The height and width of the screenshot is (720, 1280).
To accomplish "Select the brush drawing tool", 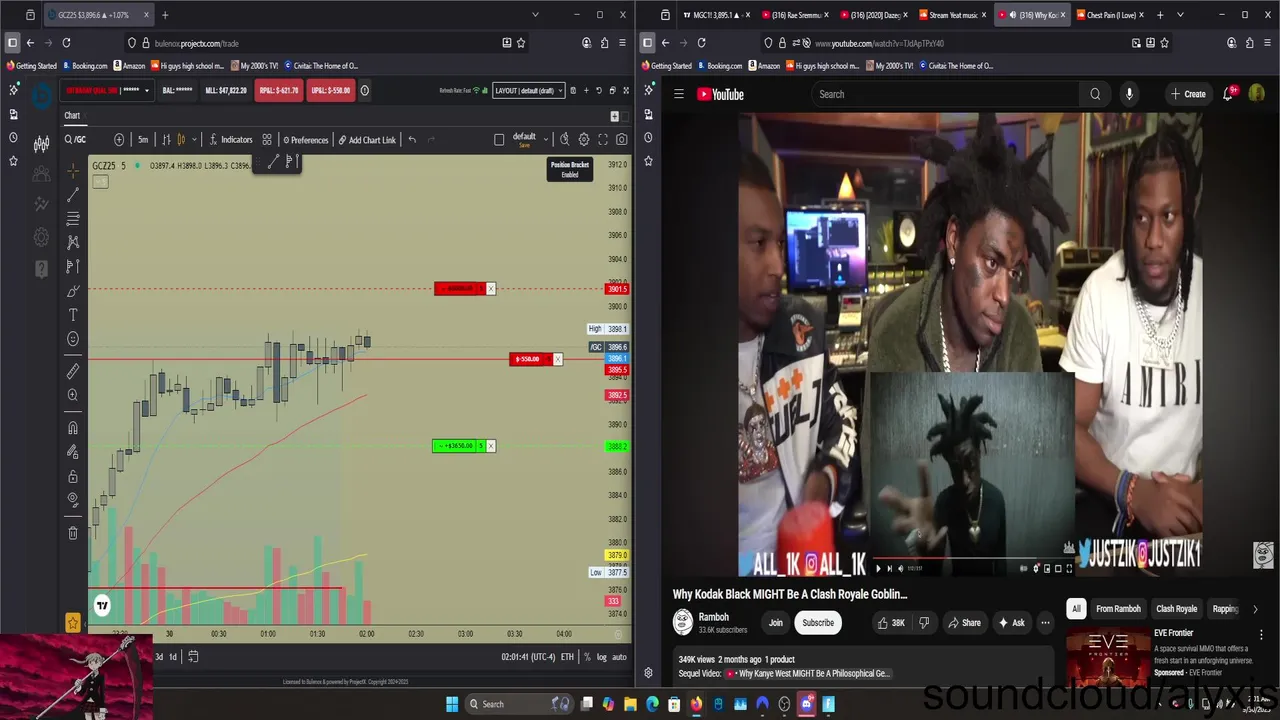I will pyautogui.click(x=73, y=291).
